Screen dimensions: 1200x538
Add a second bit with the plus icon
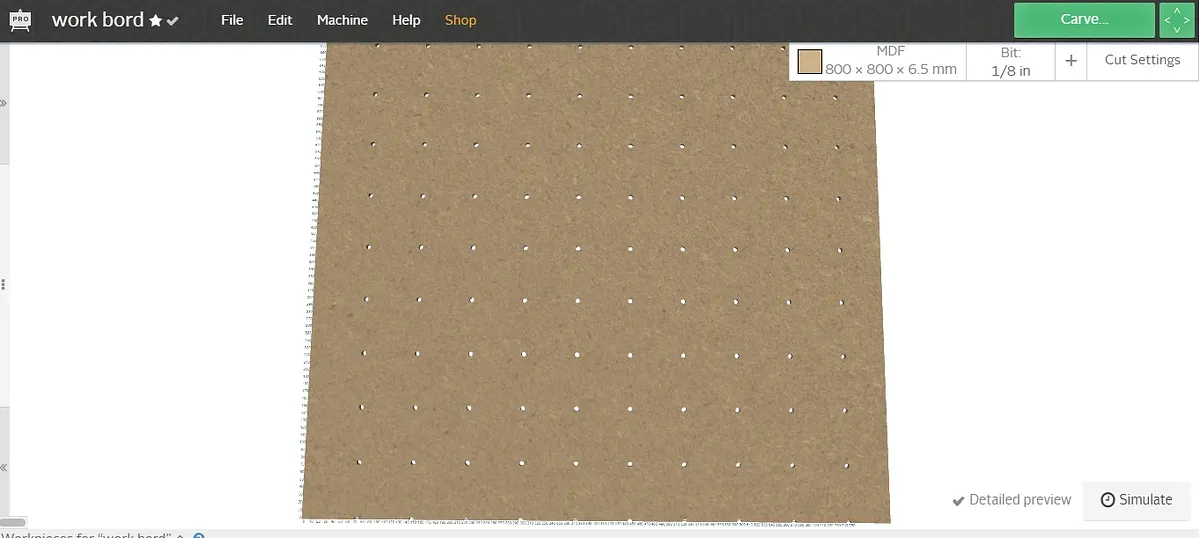[1071, 61]
